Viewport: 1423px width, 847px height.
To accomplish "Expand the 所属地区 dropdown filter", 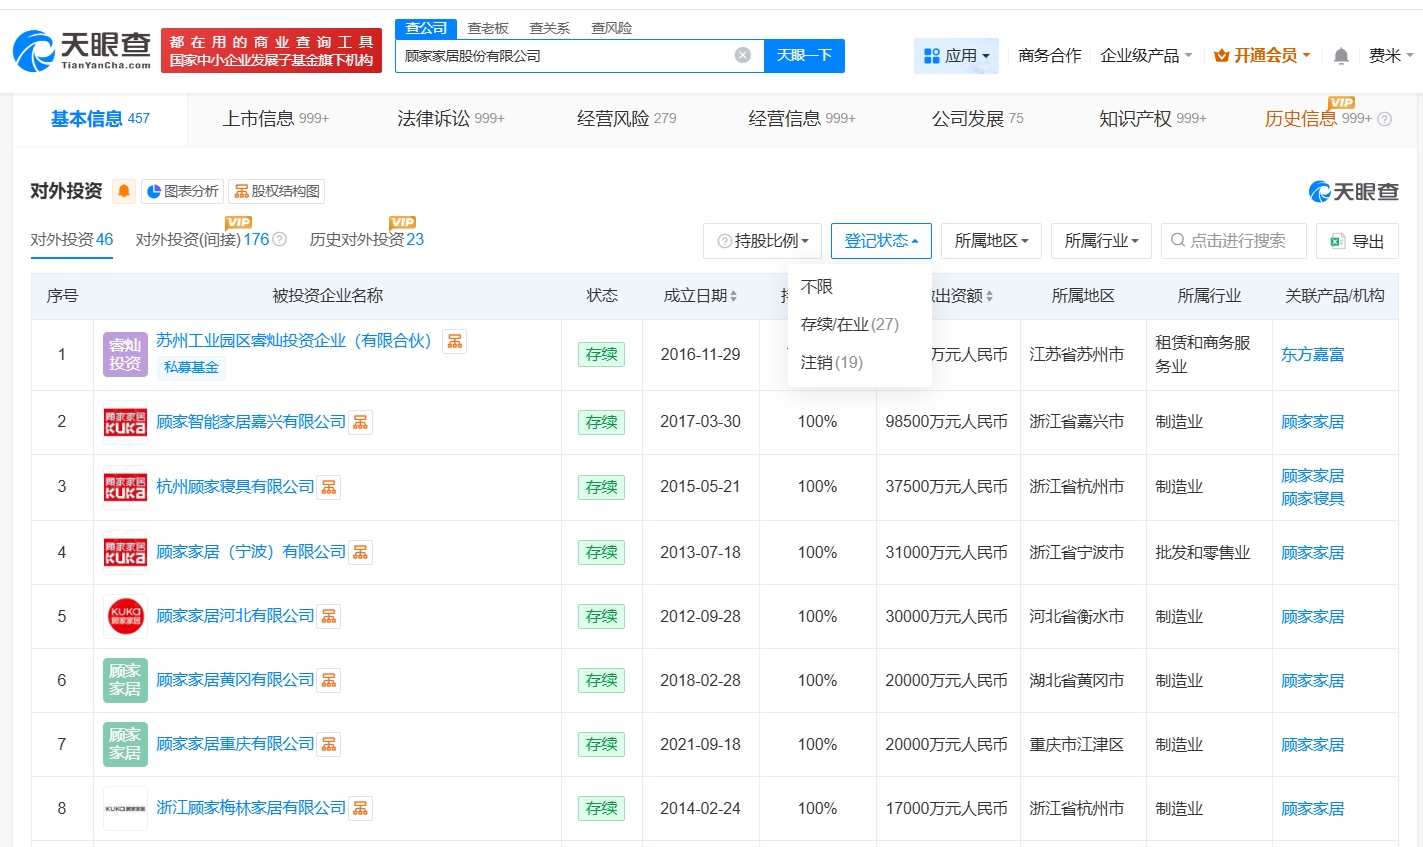I will (x=991, y=241).
